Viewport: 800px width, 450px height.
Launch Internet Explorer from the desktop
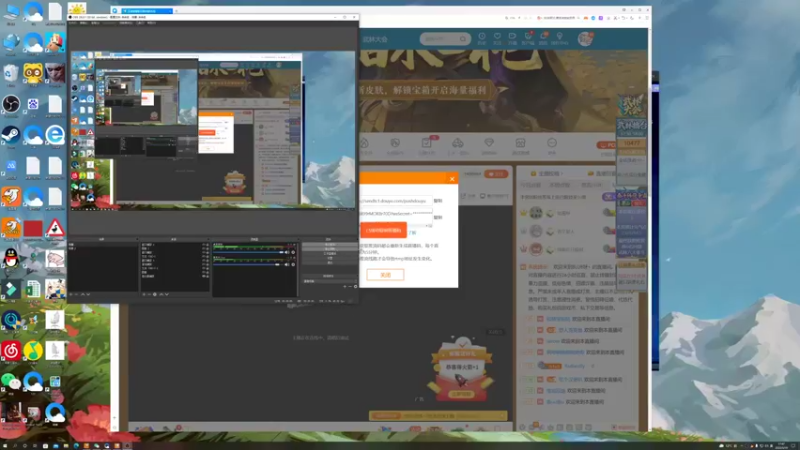tap(55, 135)
